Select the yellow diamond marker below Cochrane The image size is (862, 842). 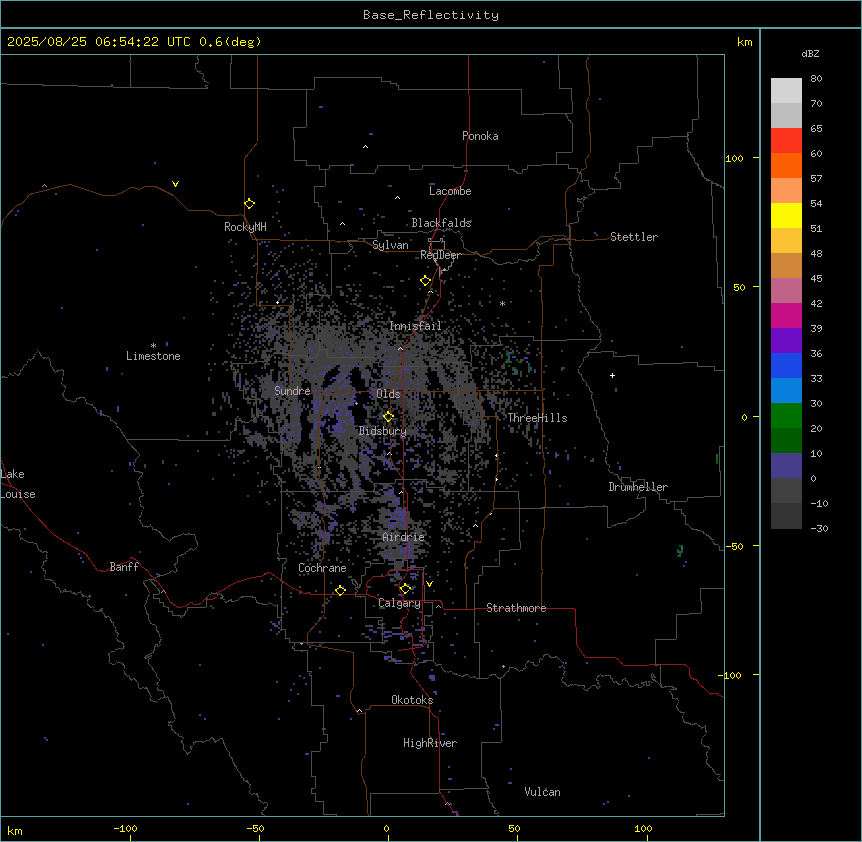[x=340, y=590]
